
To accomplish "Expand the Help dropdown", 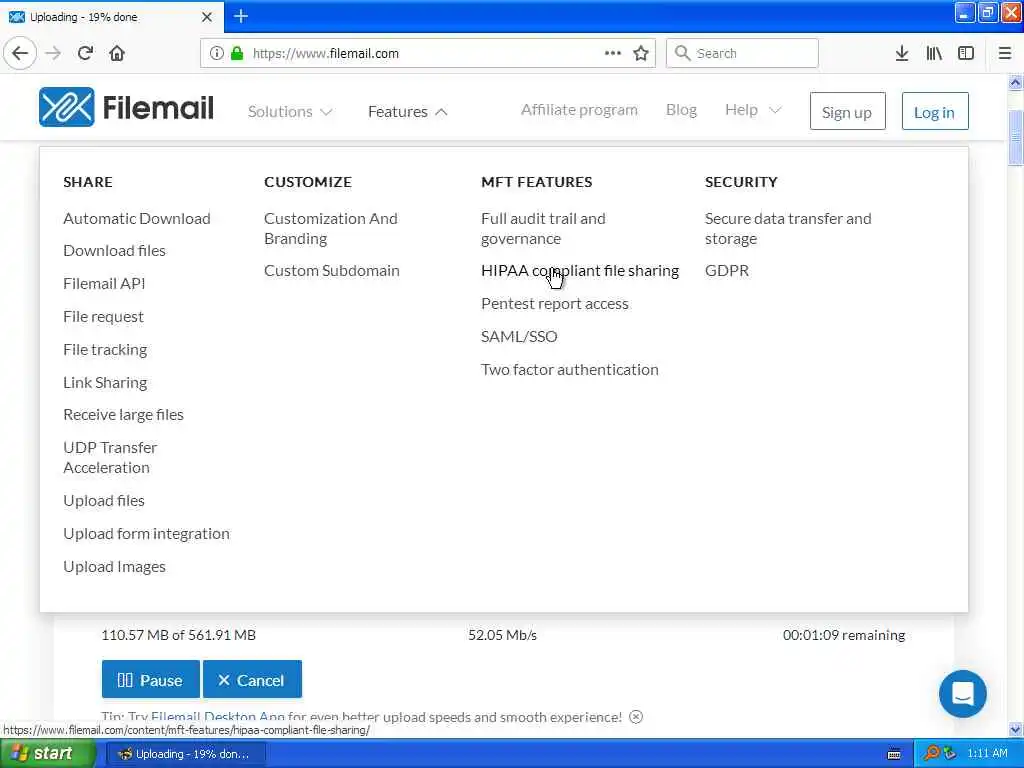I will click(x=753, y=110).
